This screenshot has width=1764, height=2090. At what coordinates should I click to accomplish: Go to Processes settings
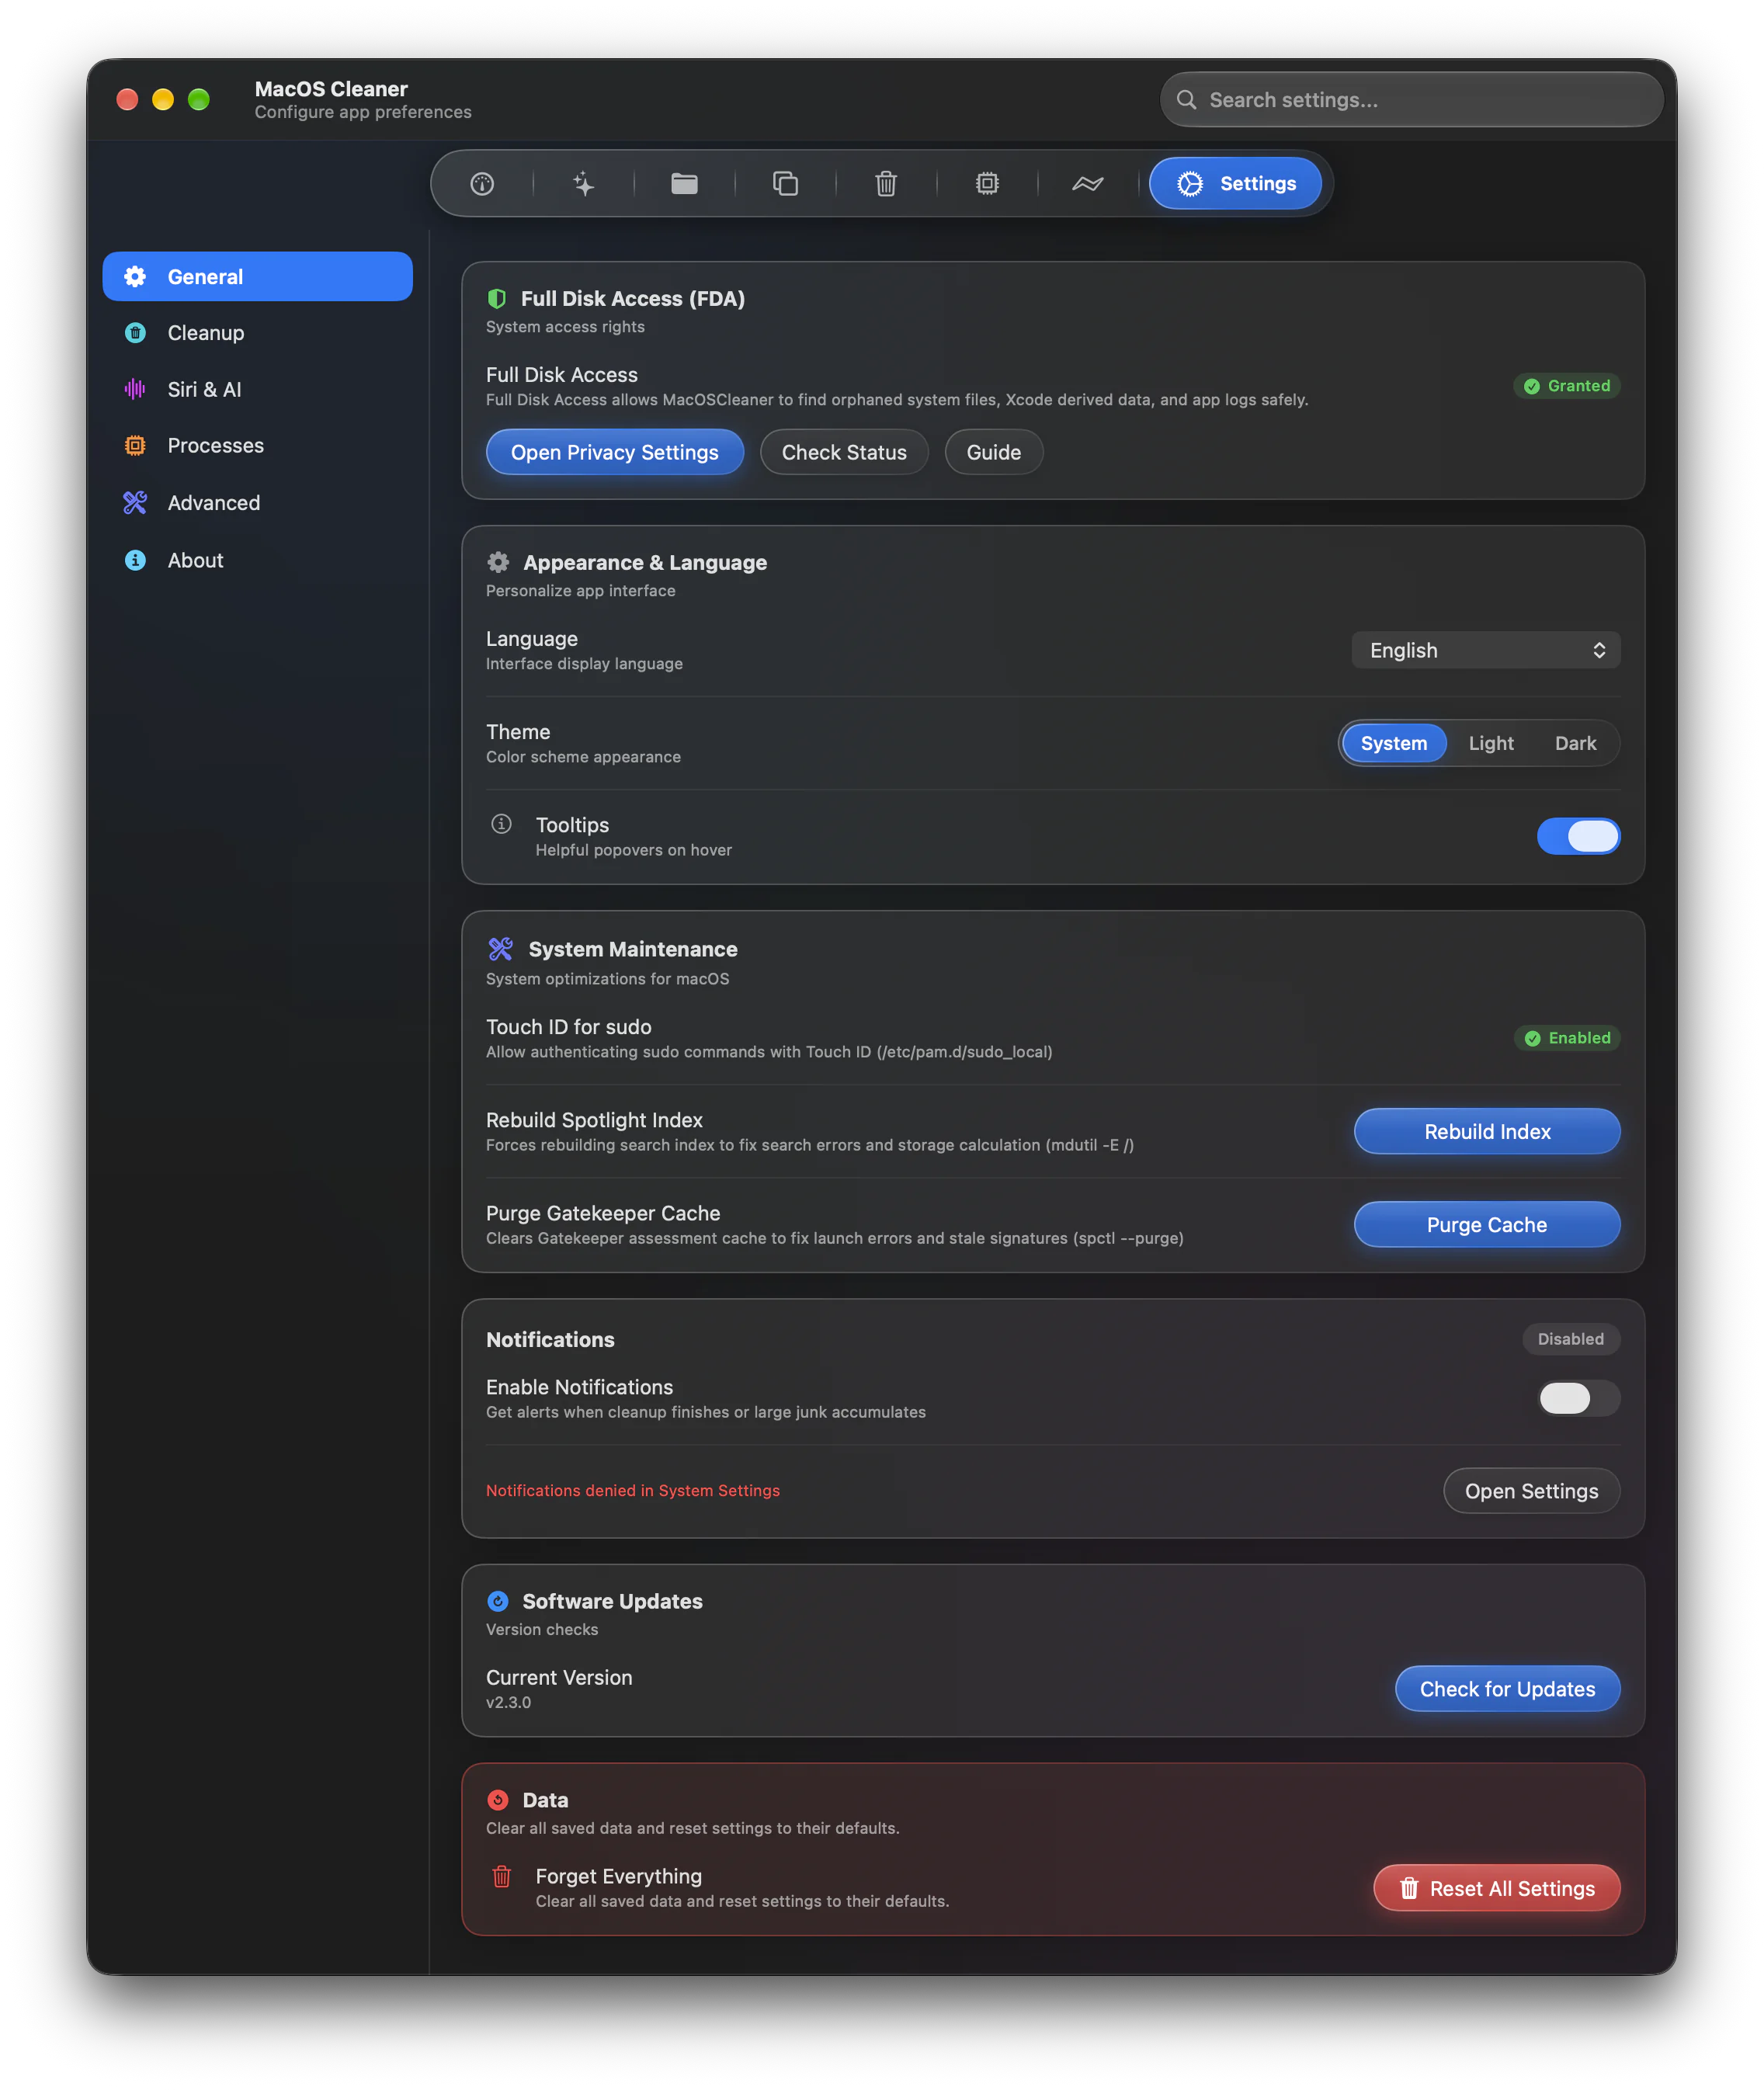click(x=257, y=446)
